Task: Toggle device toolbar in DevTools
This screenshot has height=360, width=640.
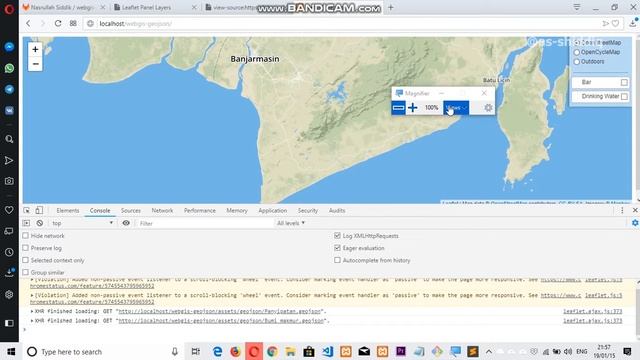Action: 39,210
